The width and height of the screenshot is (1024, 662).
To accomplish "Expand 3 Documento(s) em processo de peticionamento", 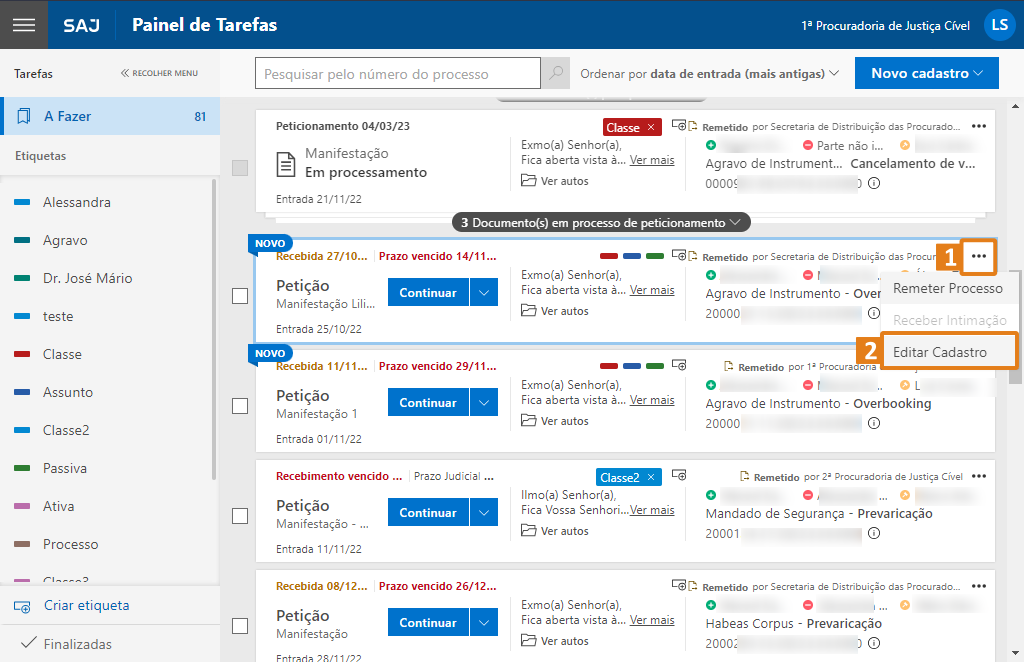I will 600,222.
